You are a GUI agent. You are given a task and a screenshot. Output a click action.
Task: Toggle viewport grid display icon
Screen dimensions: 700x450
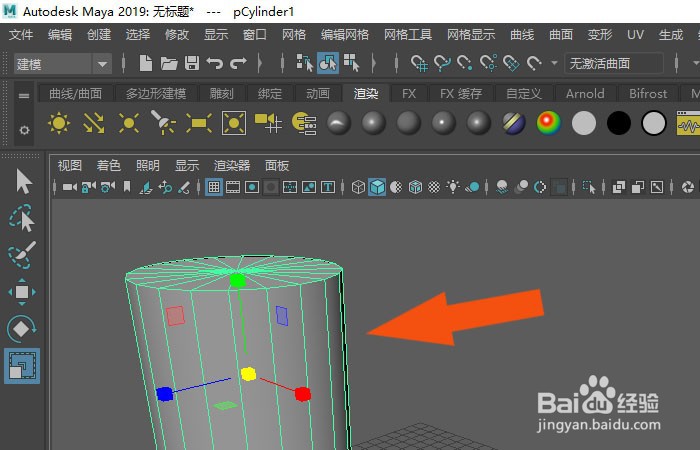214,187
